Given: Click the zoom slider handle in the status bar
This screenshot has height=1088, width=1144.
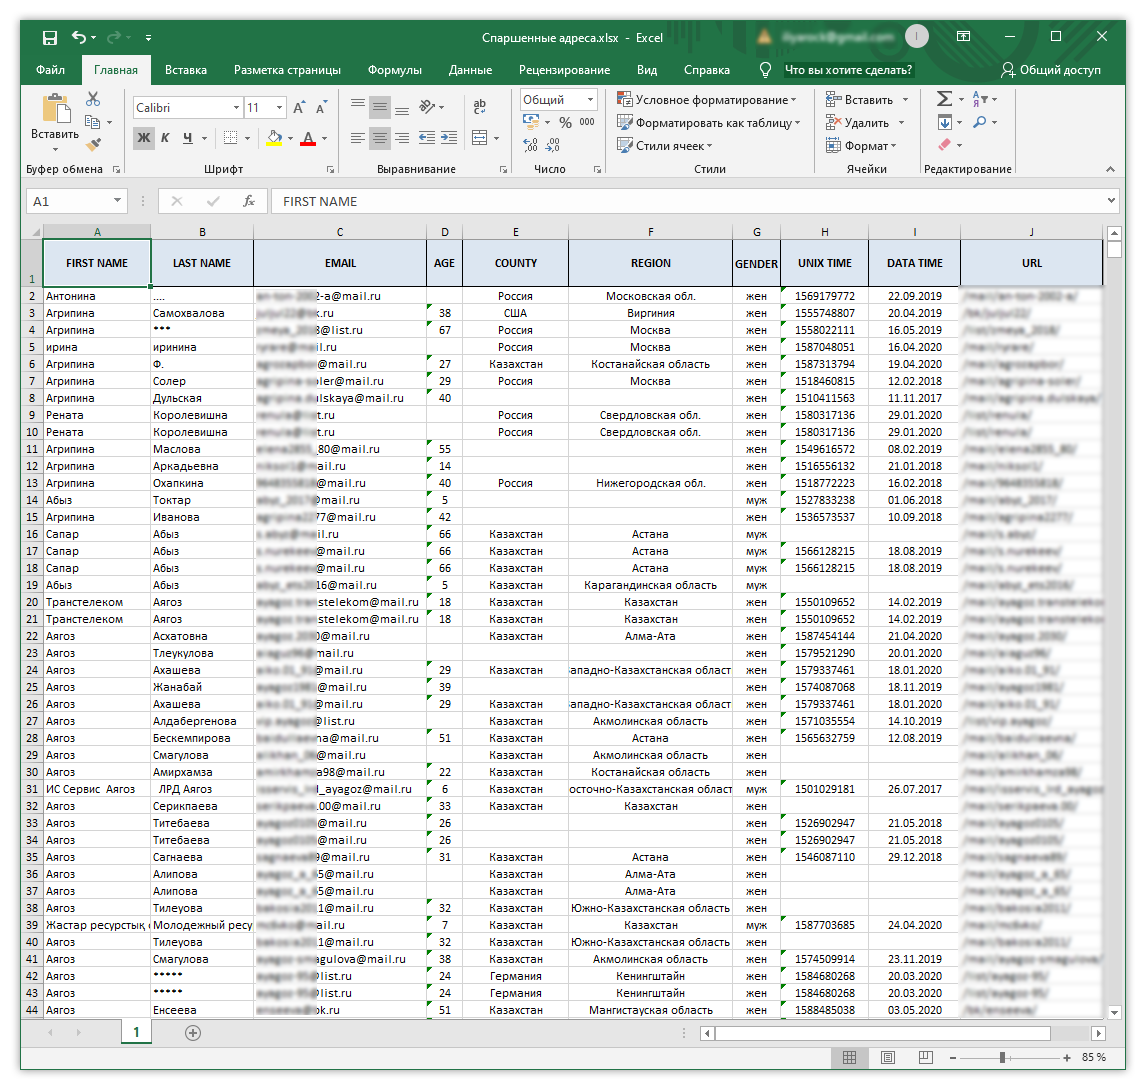Looking at the screenshot, I should 1002,1057.
